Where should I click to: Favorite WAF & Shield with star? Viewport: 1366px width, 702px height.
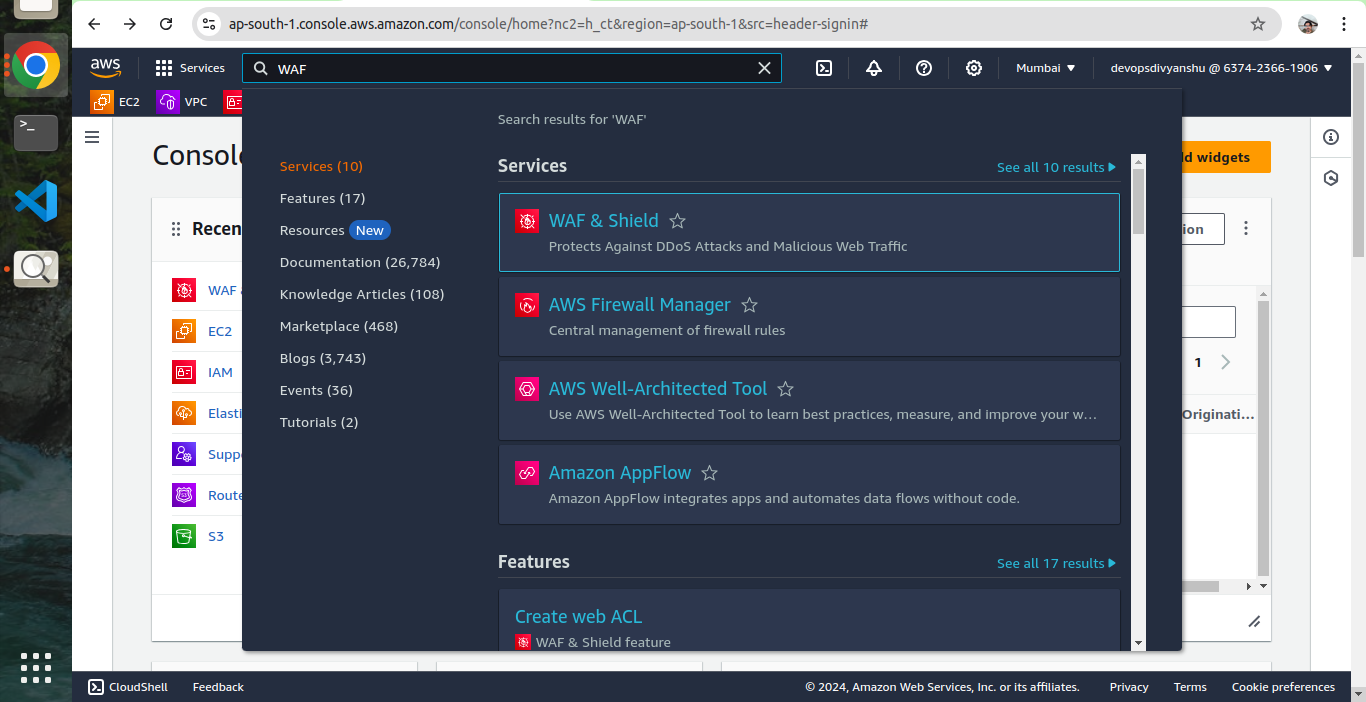pyautogui.click(x=677, y=221)
